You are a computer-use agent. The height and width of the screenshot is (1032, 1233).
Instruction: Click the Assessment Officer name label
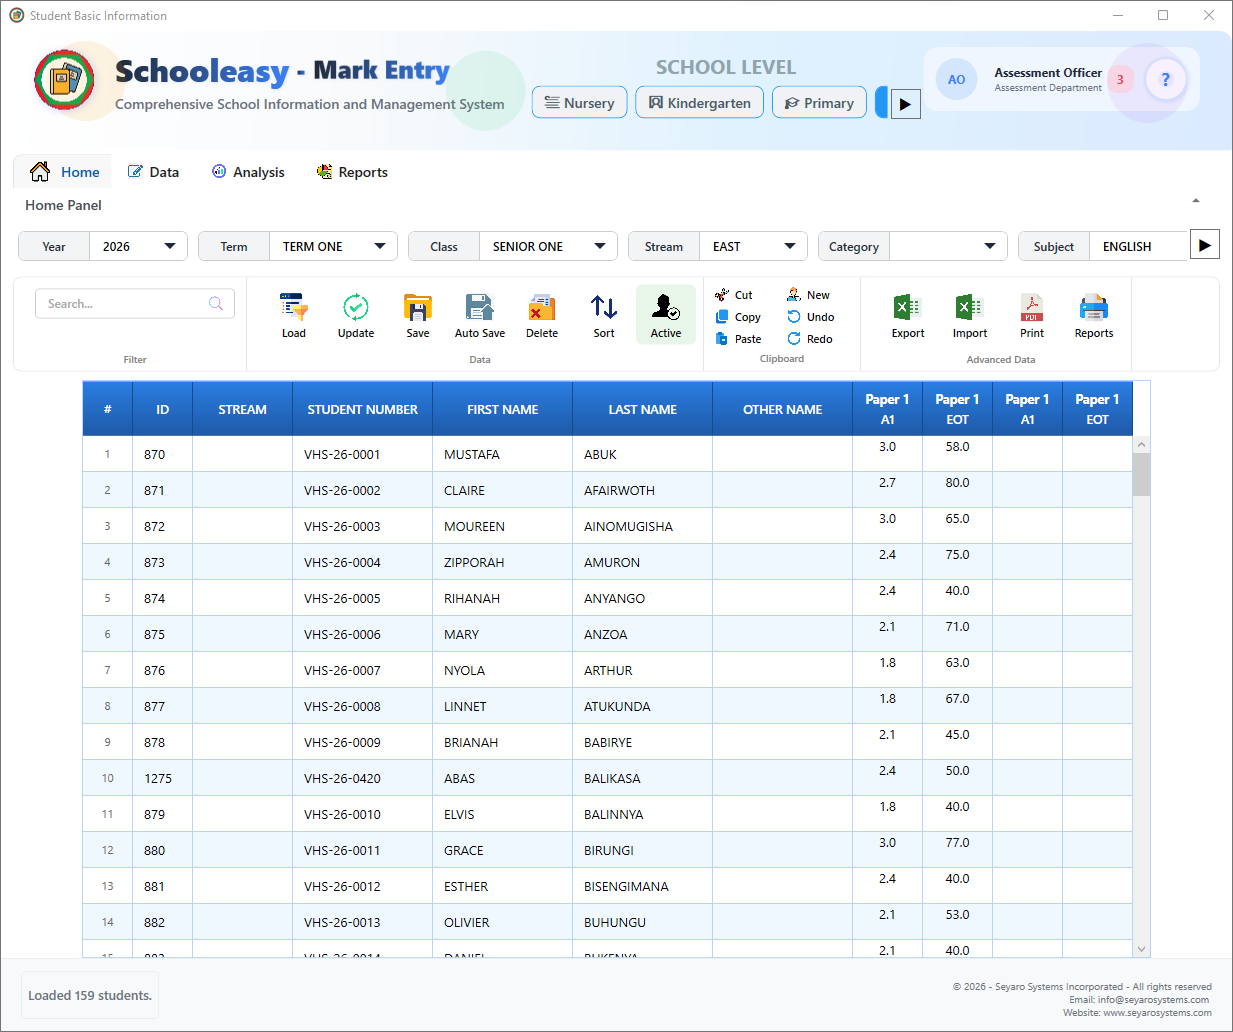click(1048, 73)
